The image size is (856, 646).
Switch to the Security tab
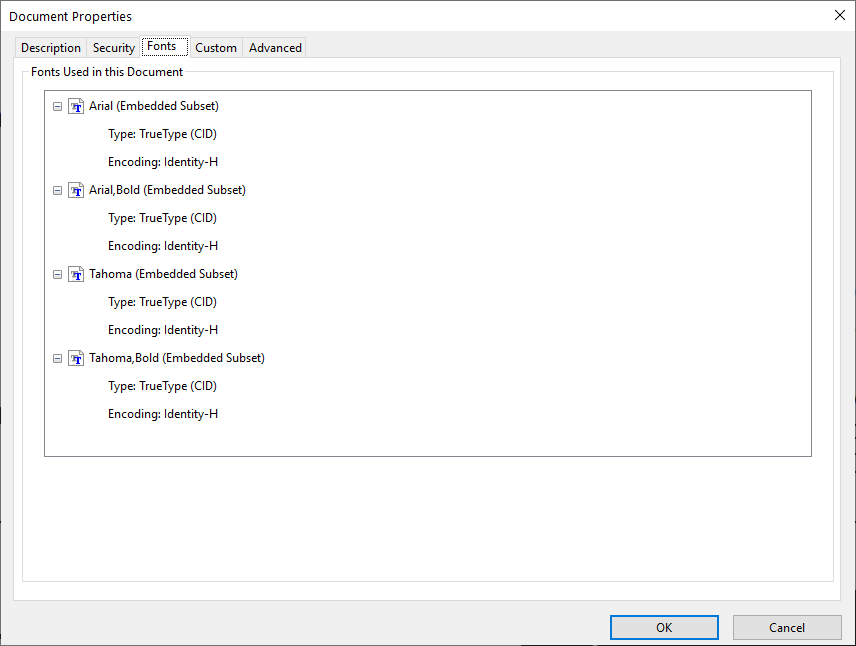113,47
